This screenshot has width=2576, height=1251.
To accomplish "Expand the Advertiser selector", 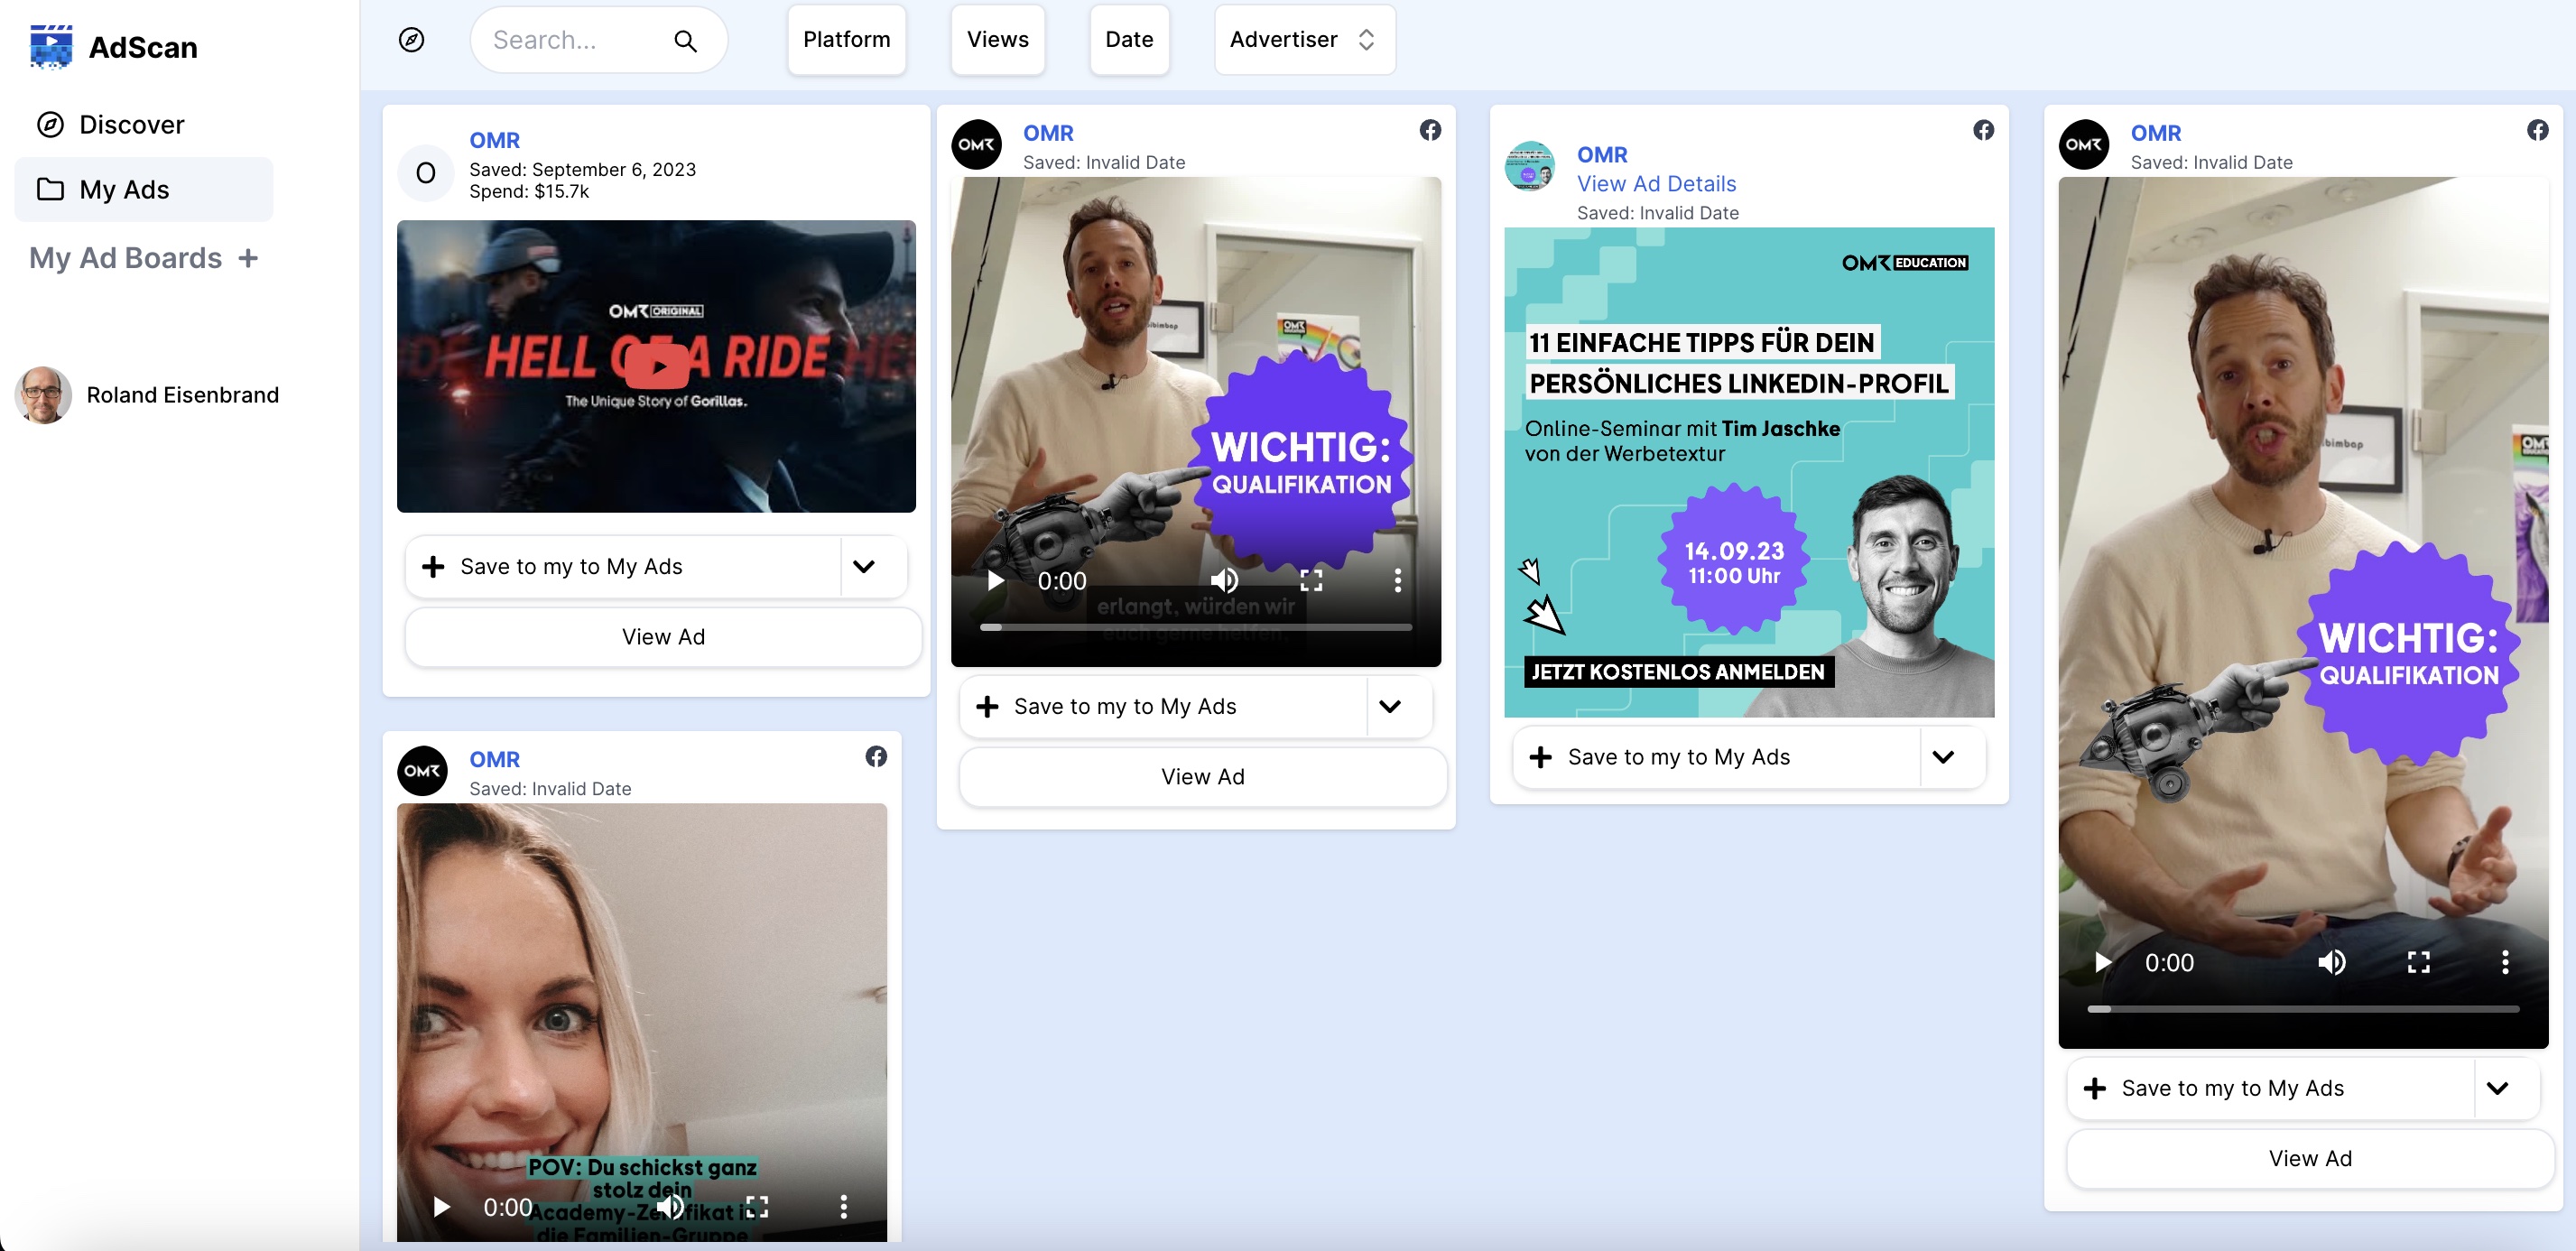I will (x=1304, y=40).
